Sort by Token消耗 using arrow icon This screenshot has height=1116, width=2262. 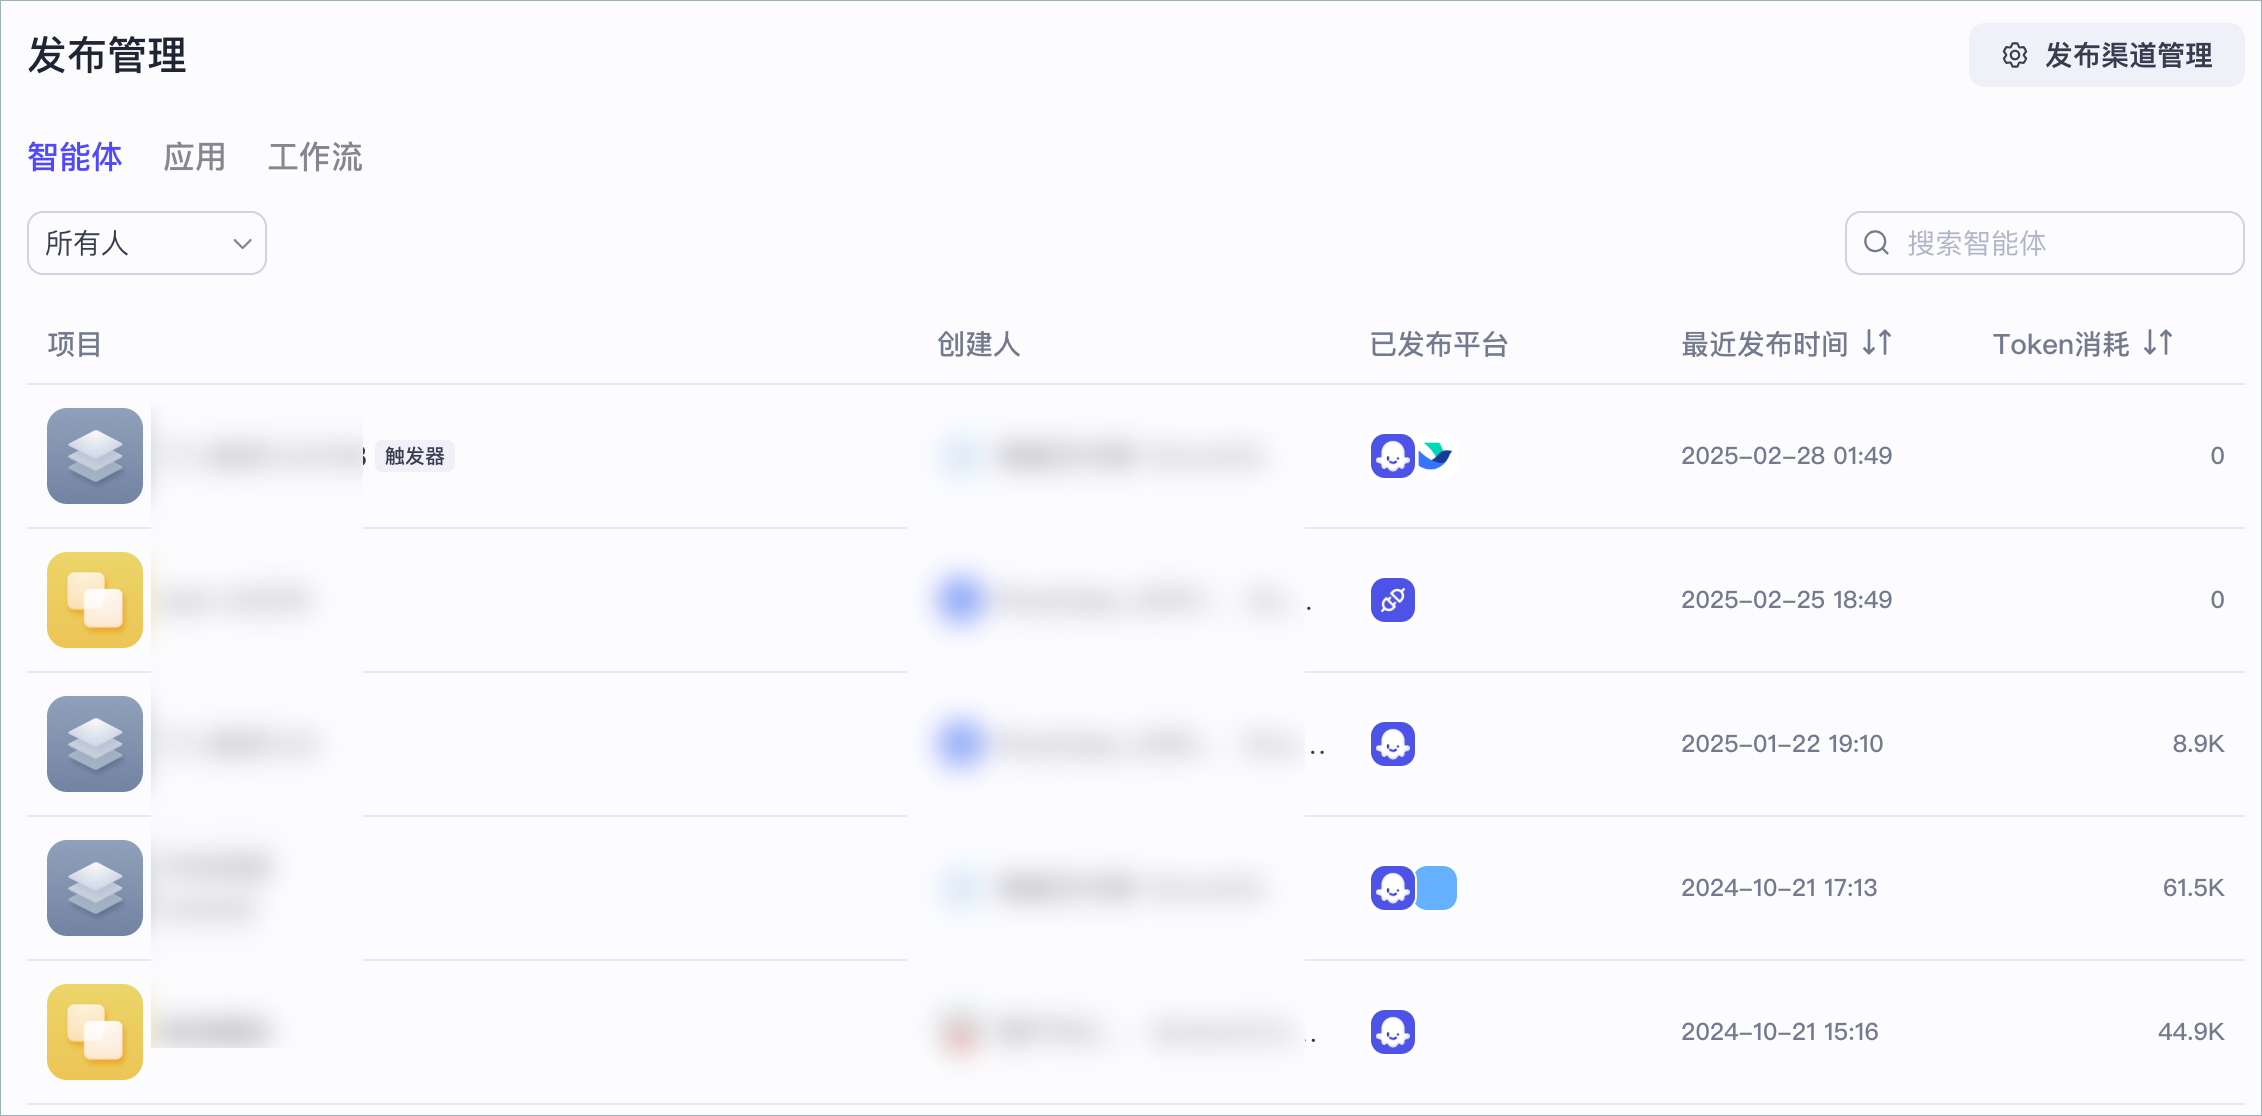pyautogui.click(x=2158, y=343)
